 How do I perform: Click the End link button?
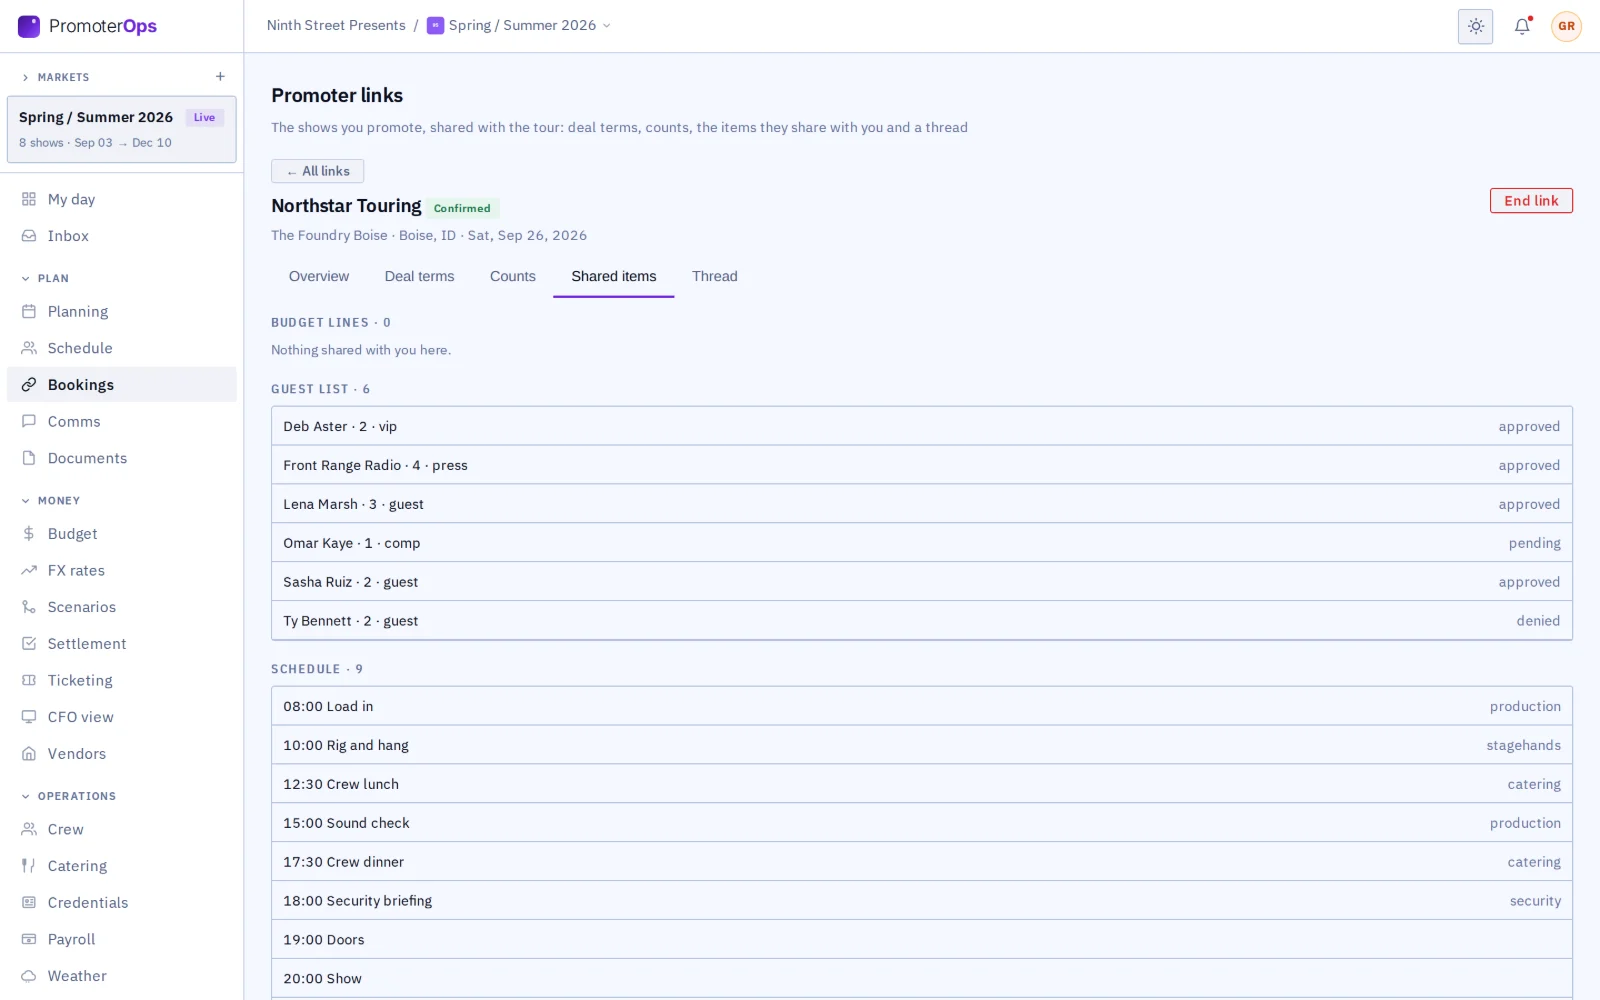tap(1531, 201)
